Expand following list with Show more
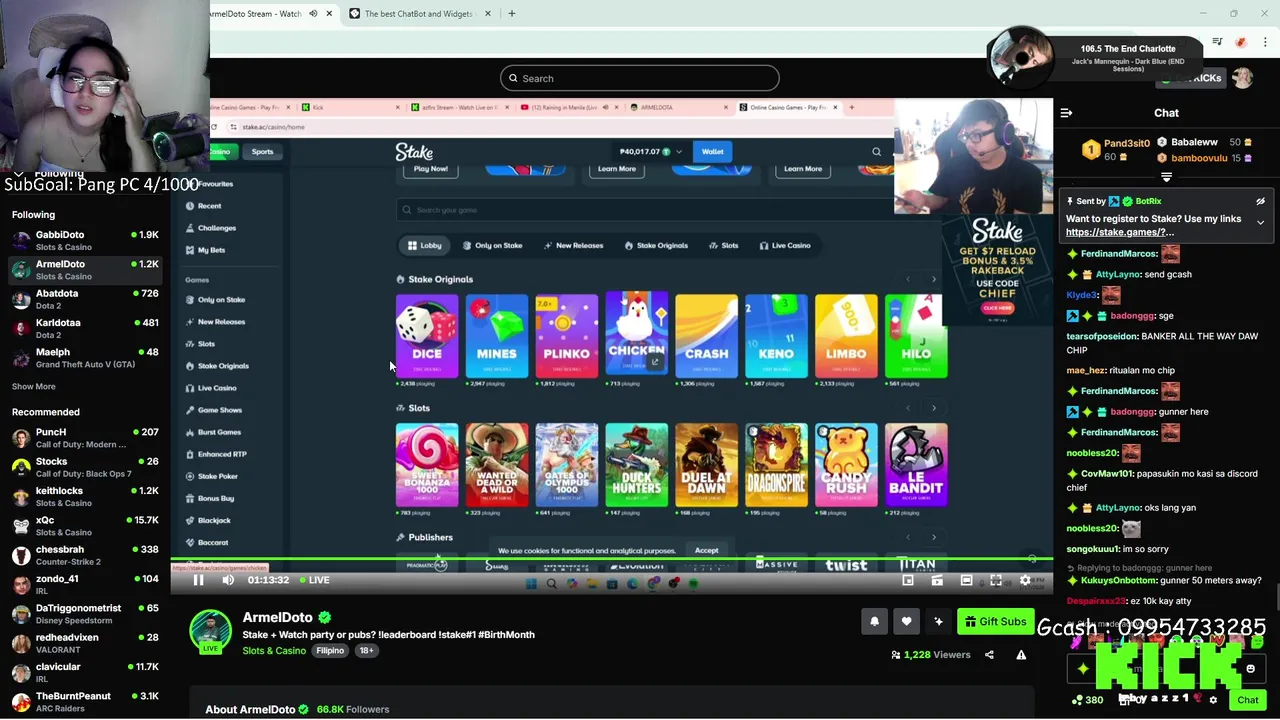Screen dimensions: 1280x720 coord(33,386)
